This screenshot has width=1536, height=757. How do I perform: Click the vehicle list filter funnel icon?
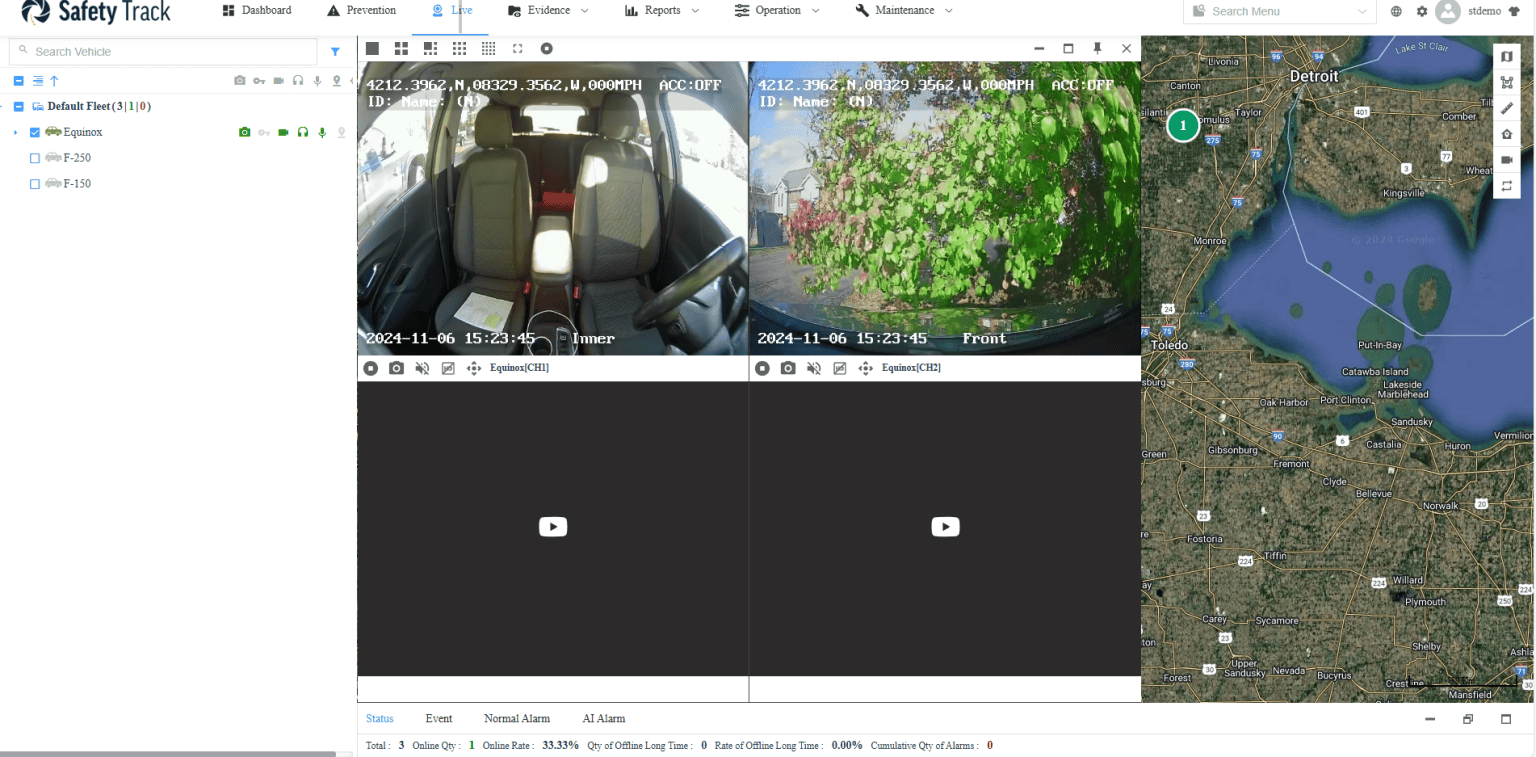pyautogui.click(x=335, y=51)
